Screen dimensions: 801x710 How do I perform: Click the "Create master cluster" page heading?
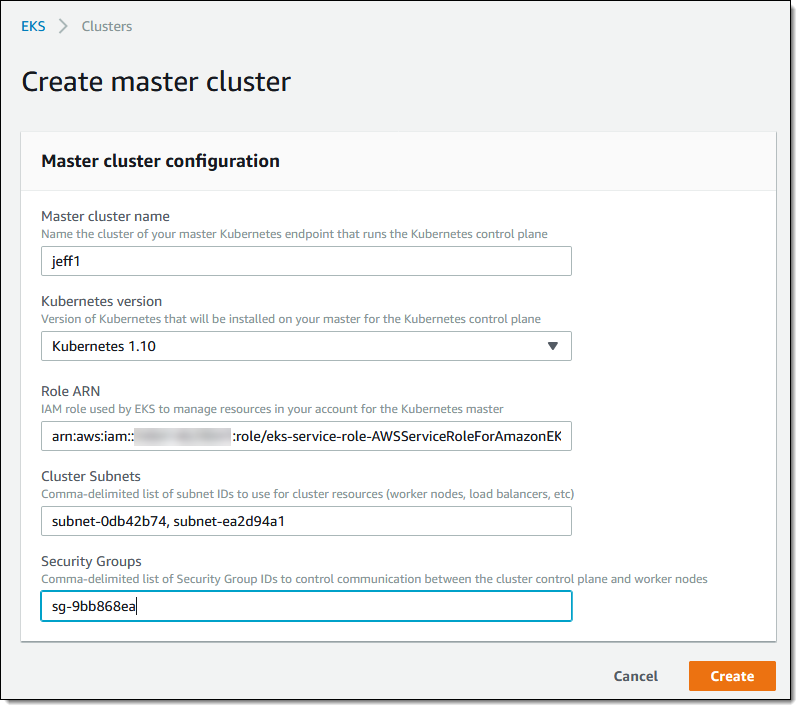tap(156, 81)
